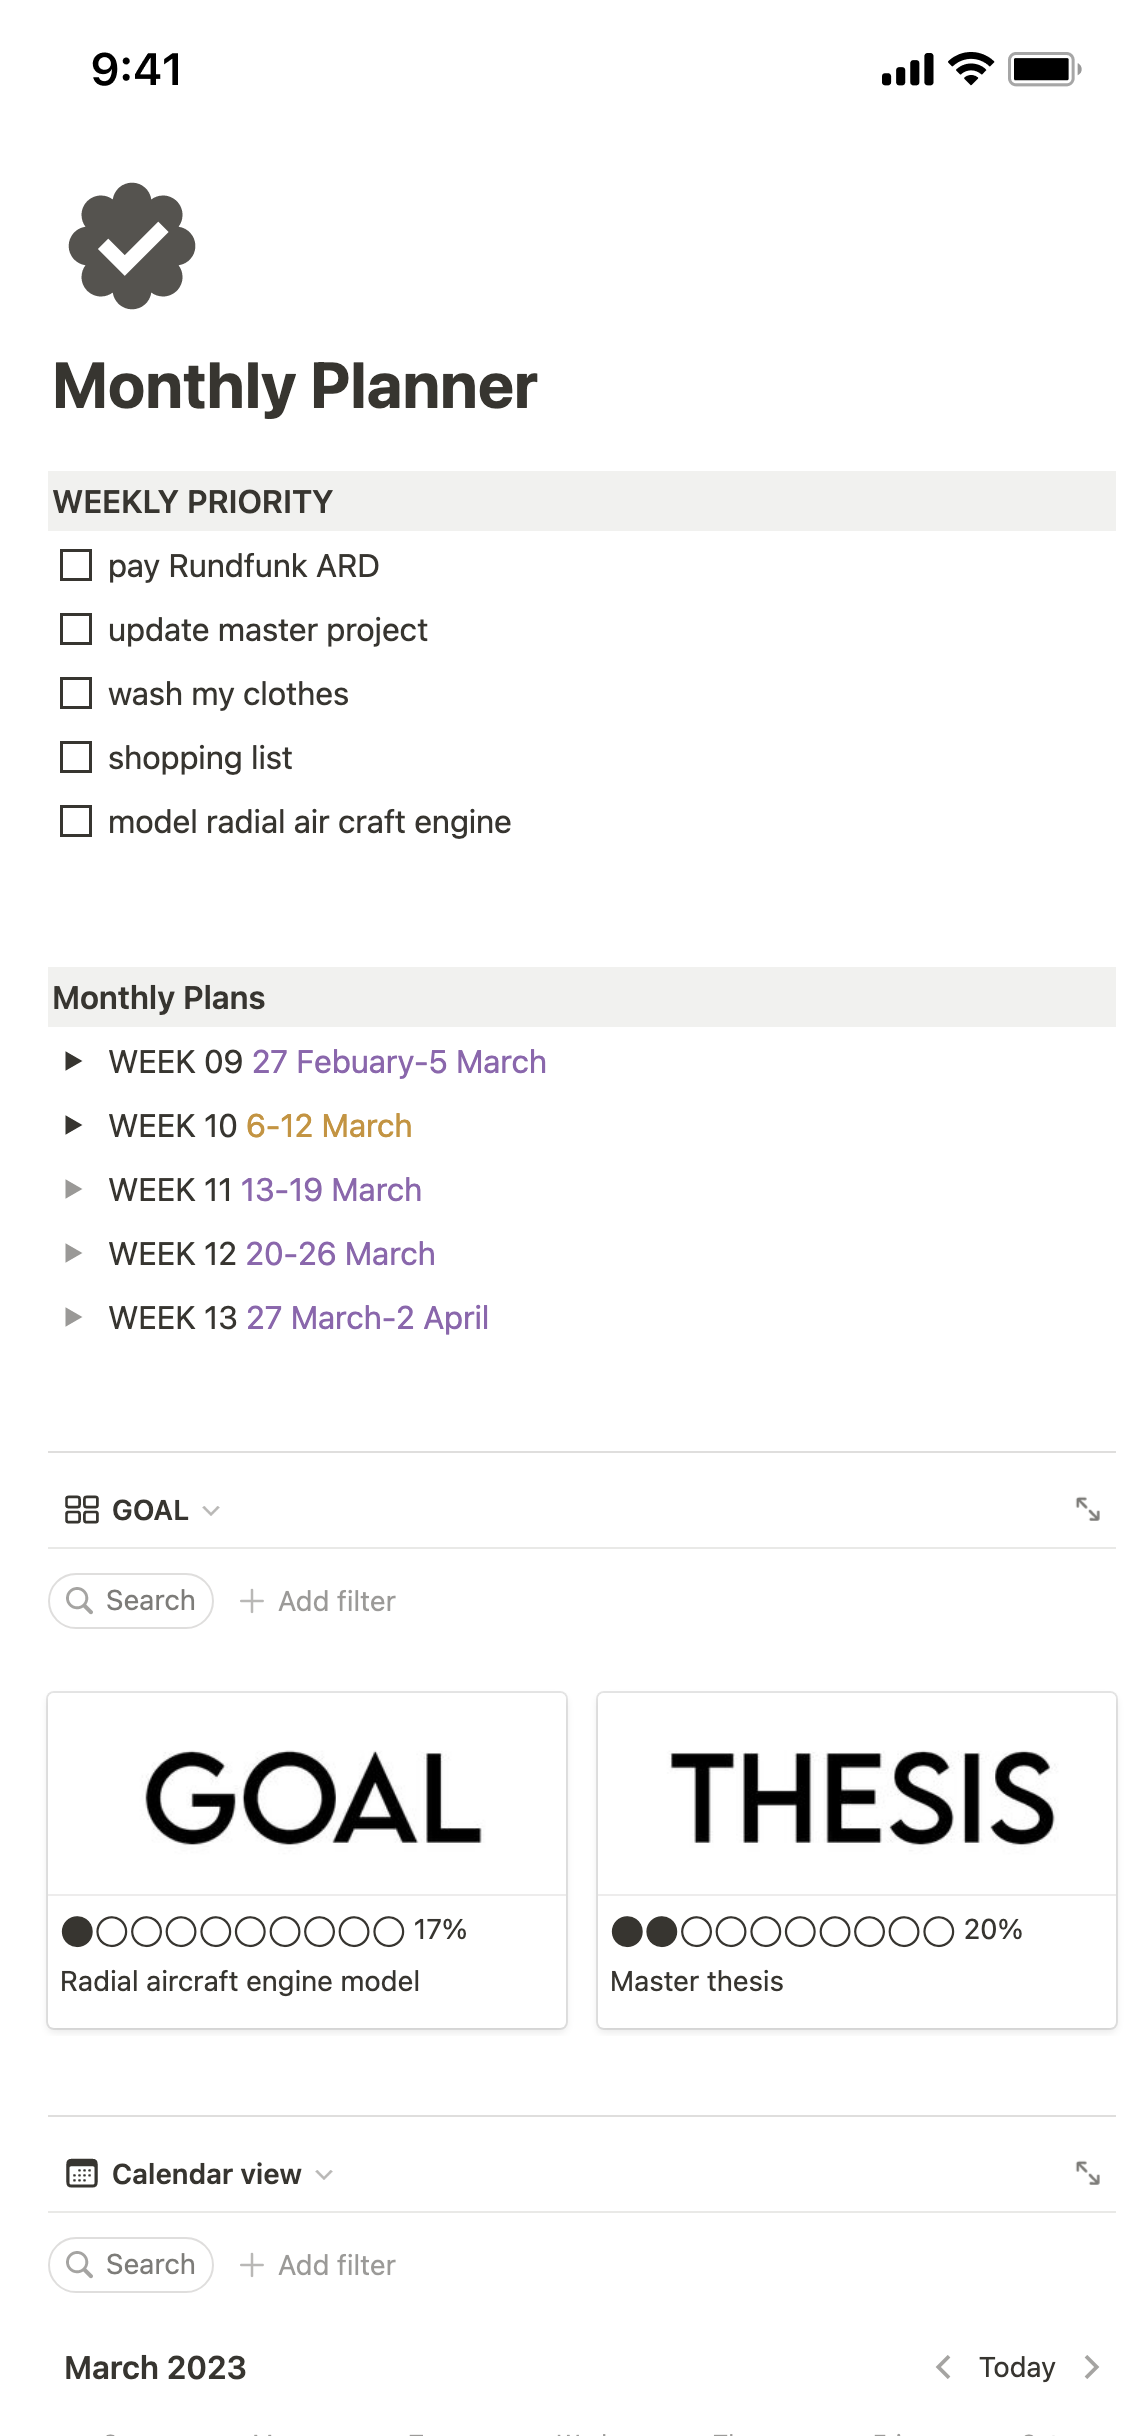Click the WEEKLY PRIORITY heading
Viewport: 1125px width, 2436px height.
coord(192,501)
